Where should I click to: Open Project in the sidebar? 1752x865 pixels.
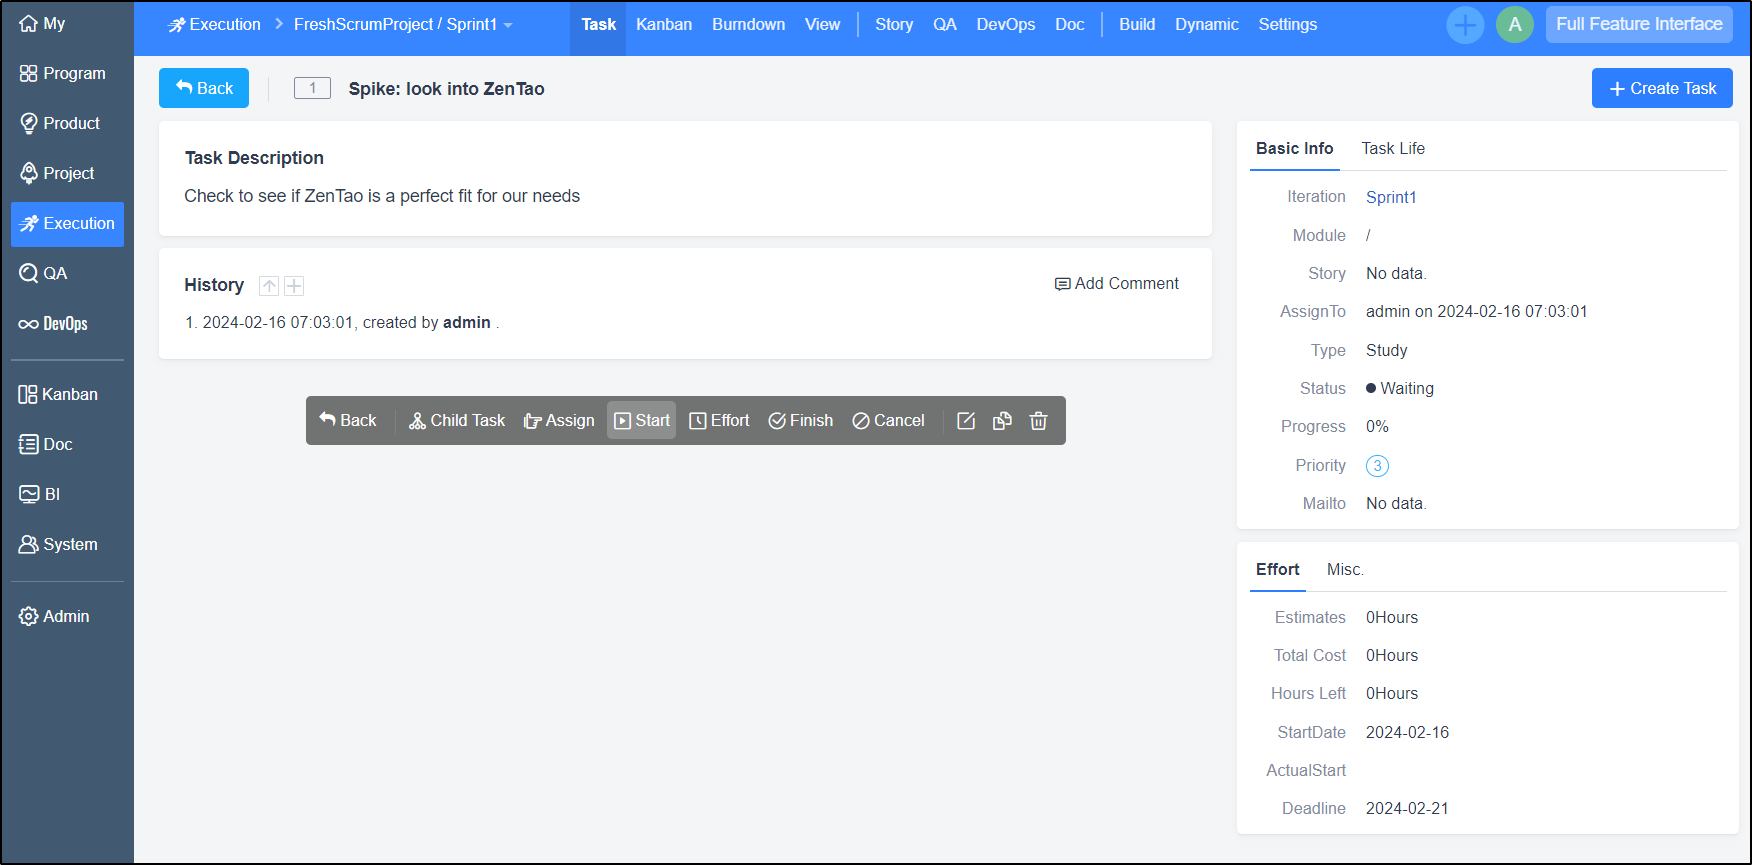coord(57,173)
